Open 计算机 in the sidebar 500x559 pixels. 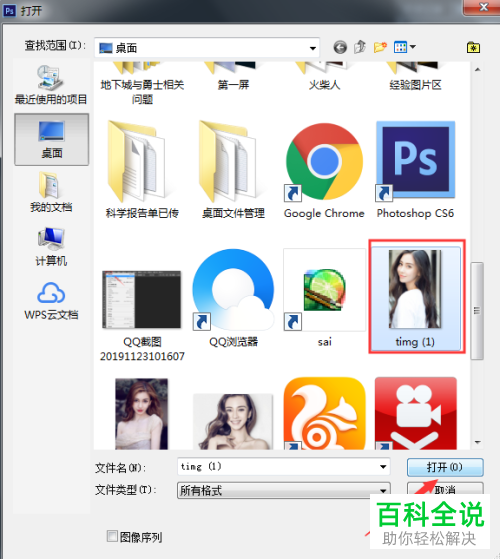pyautogui.click(x=51, y=246)
